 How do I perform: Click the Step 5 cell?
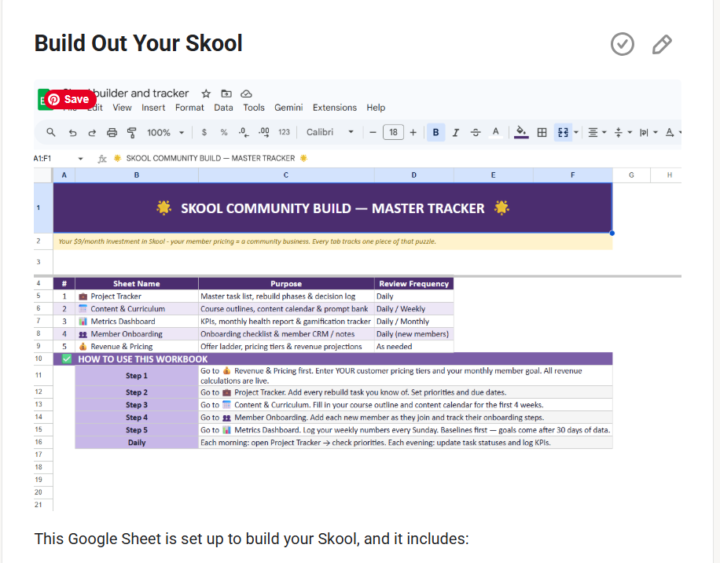137,430
